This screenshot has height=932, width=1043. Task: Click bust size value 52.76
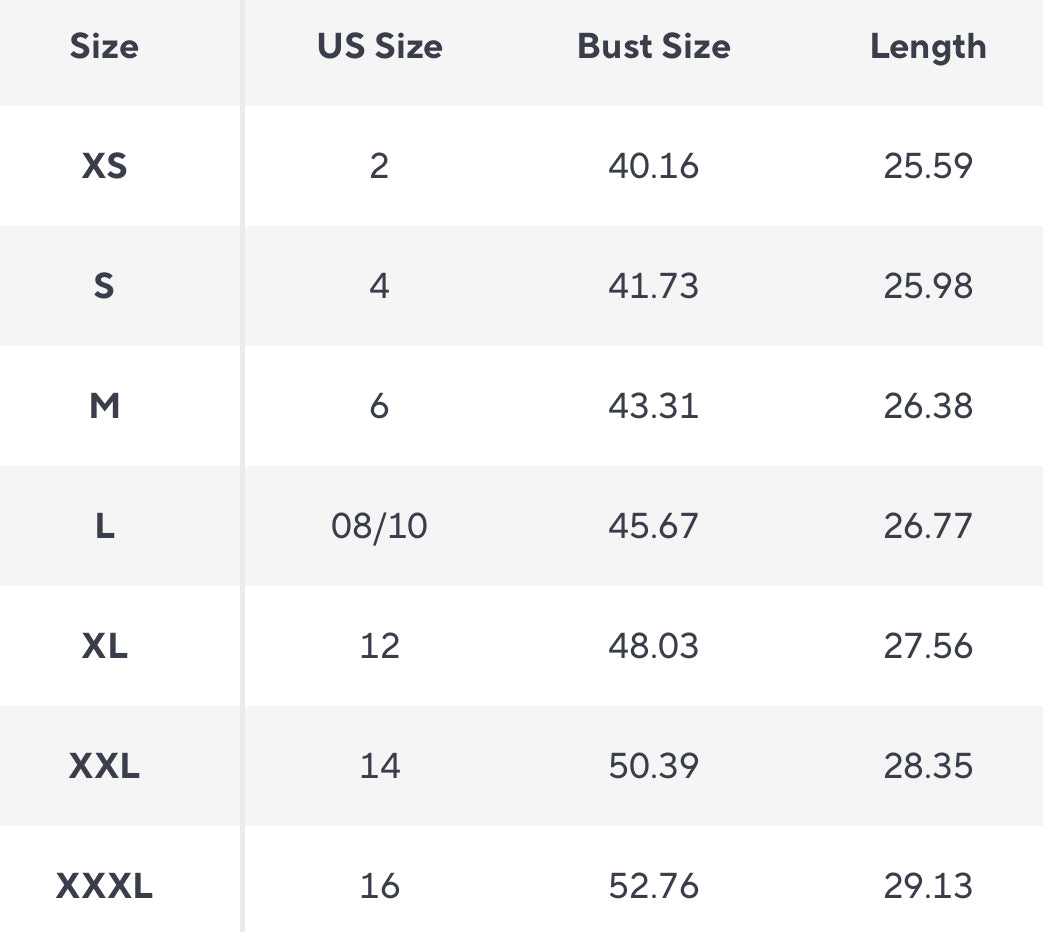(x=653, y=886)
